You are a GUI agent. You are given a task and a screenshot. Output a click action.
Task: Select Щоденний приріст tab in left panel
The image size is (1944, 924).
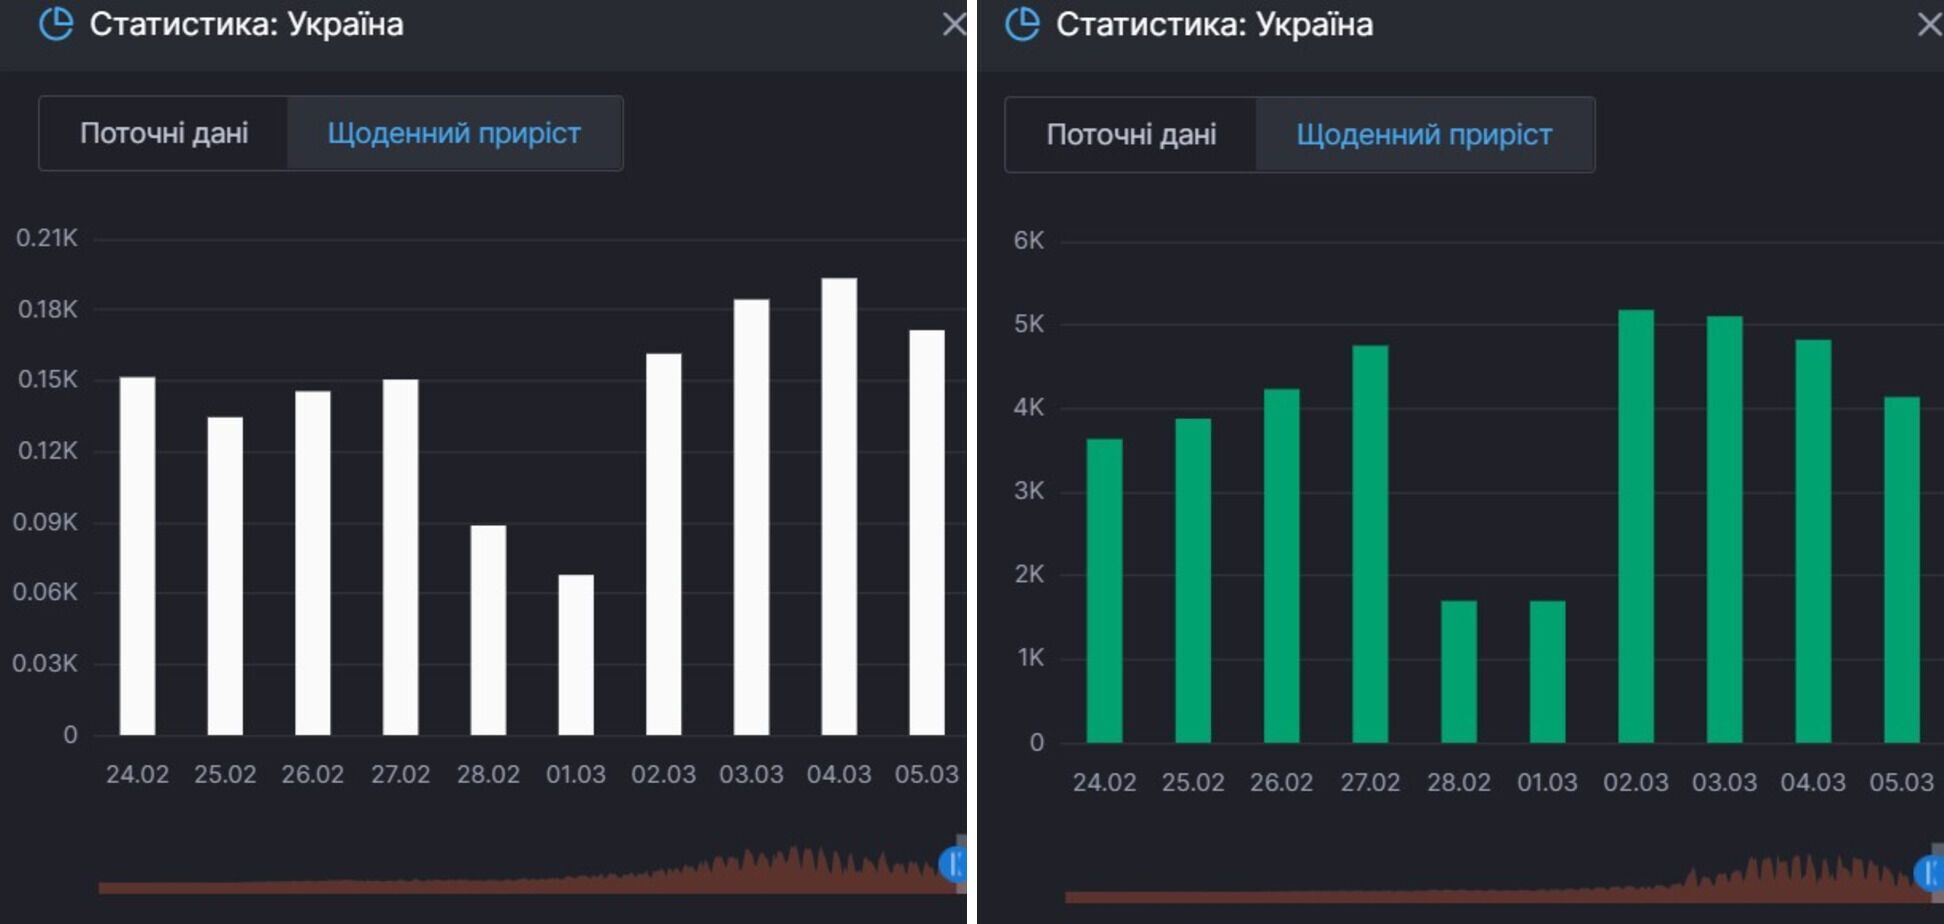click(x=454, y=133)
